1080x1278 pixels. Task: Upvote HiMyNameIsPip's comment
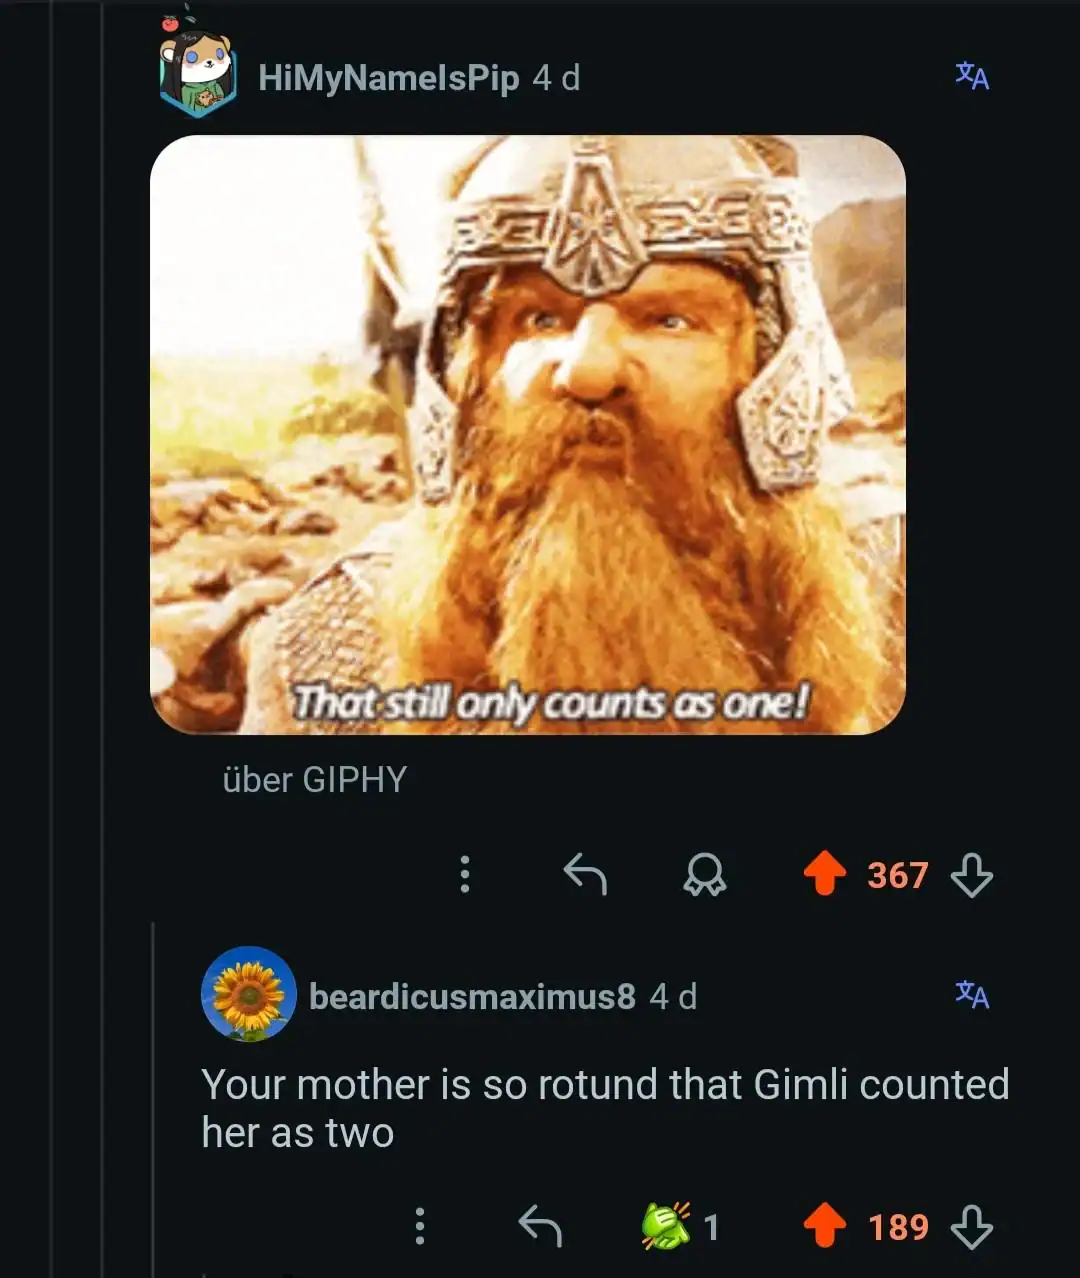[x=825, y=875]
